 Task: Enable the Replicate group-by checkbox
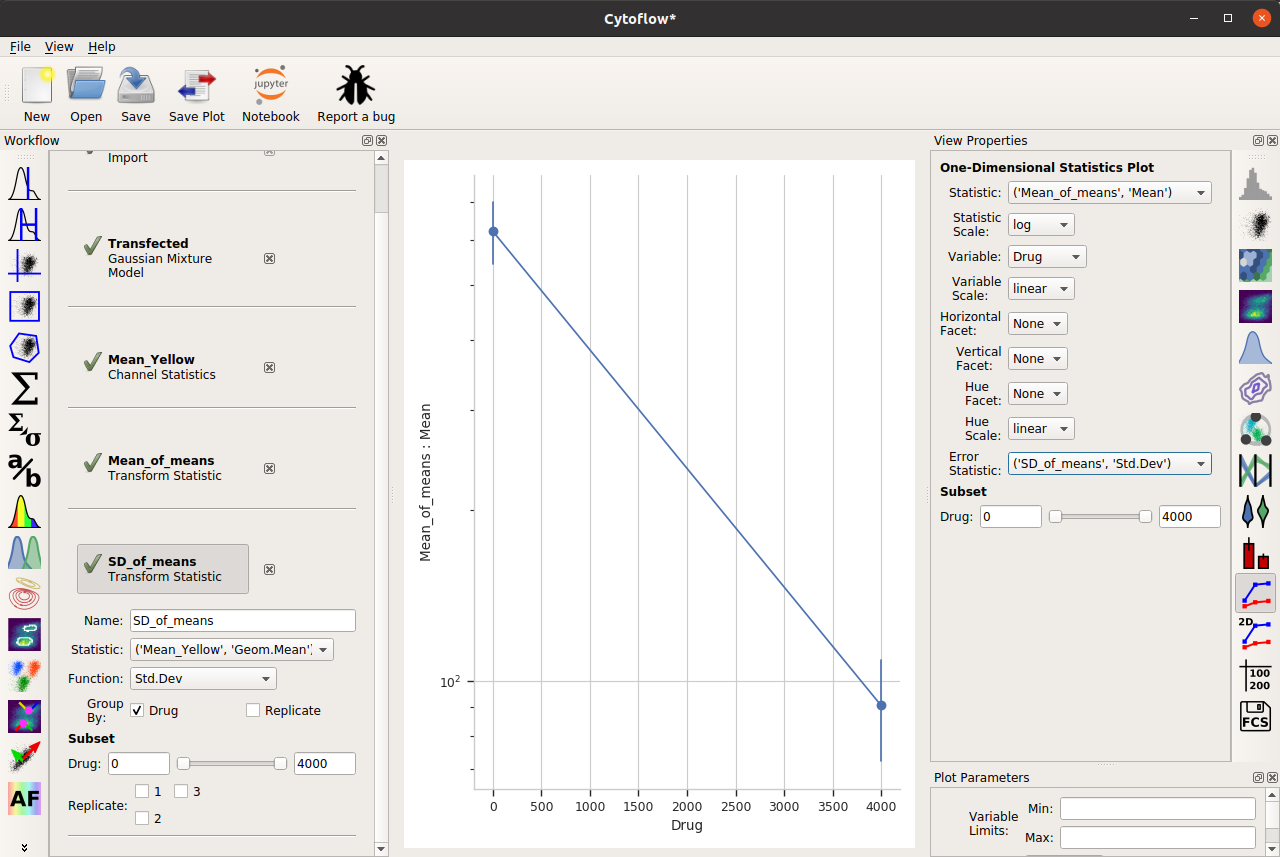(253, 710)
